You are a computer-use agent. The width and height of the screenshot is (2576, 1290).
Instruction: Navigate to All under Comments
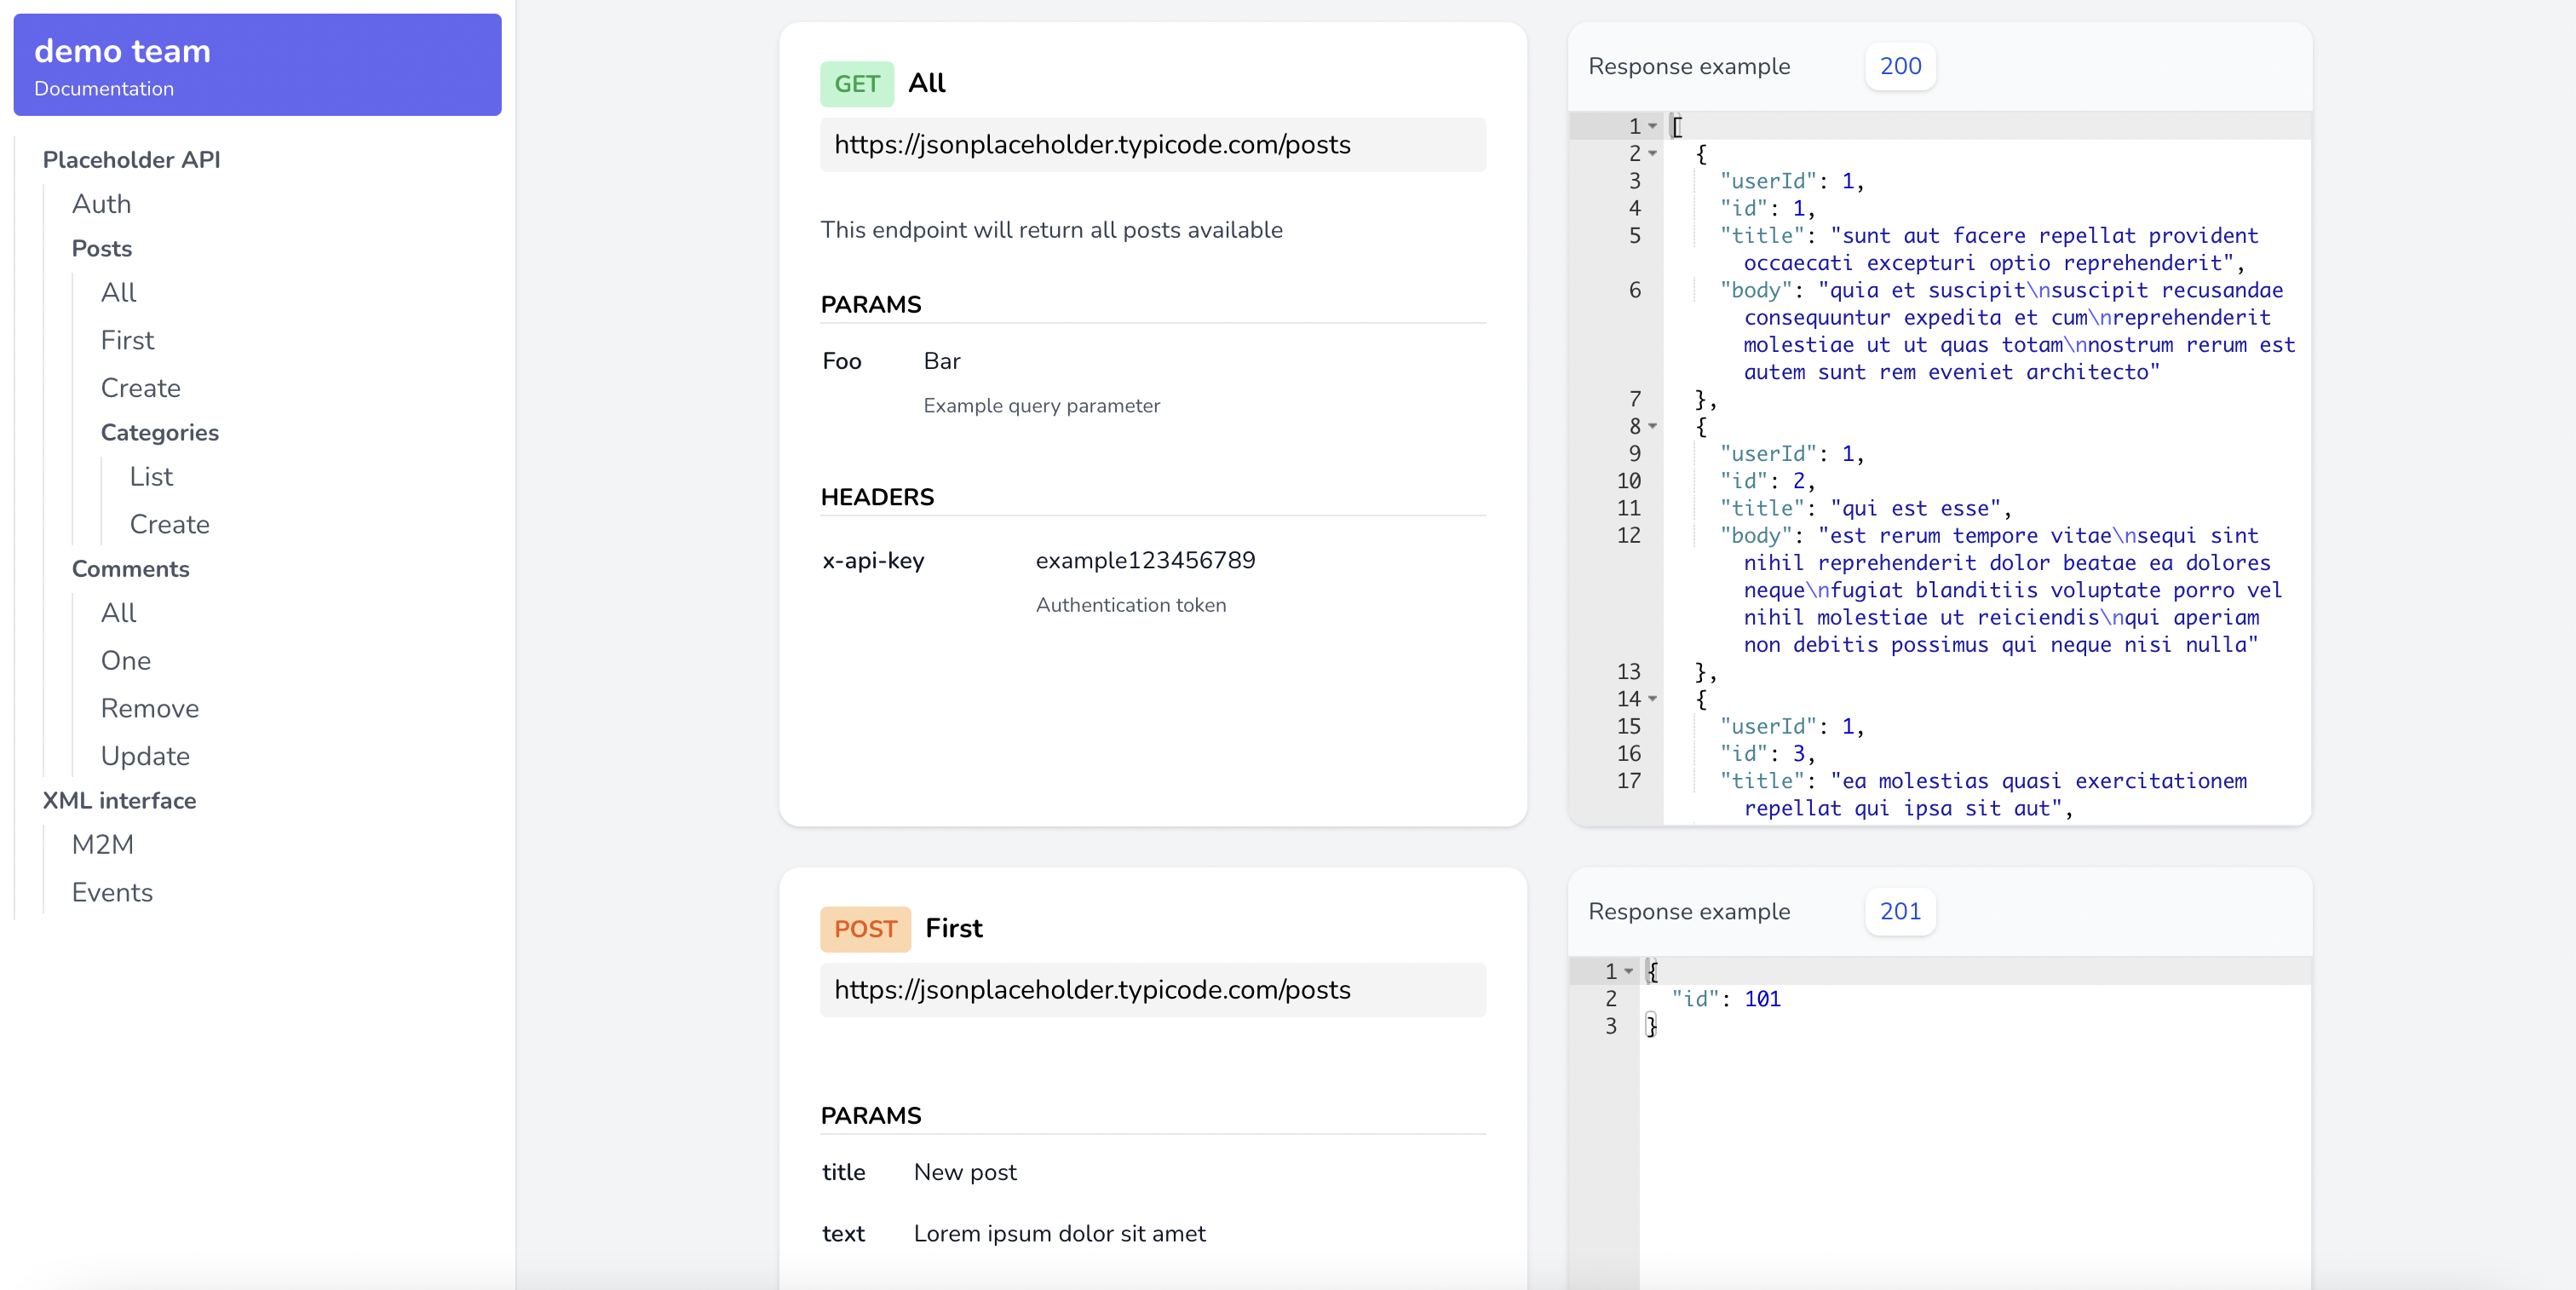(x=118, y=613)
